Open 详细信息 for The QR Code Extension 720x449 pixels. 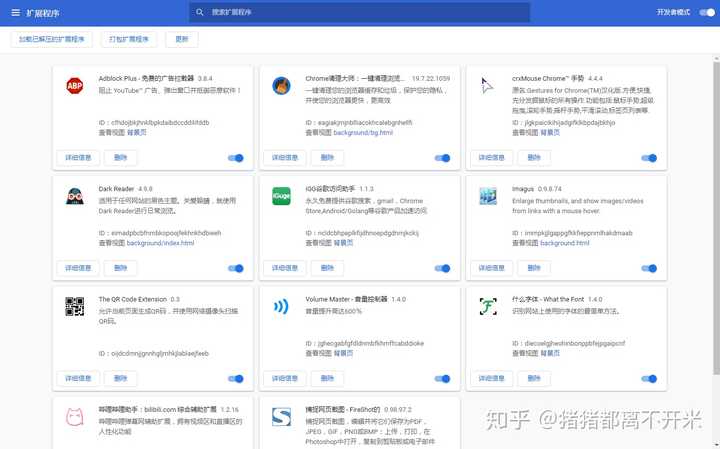tap(78, 378)
